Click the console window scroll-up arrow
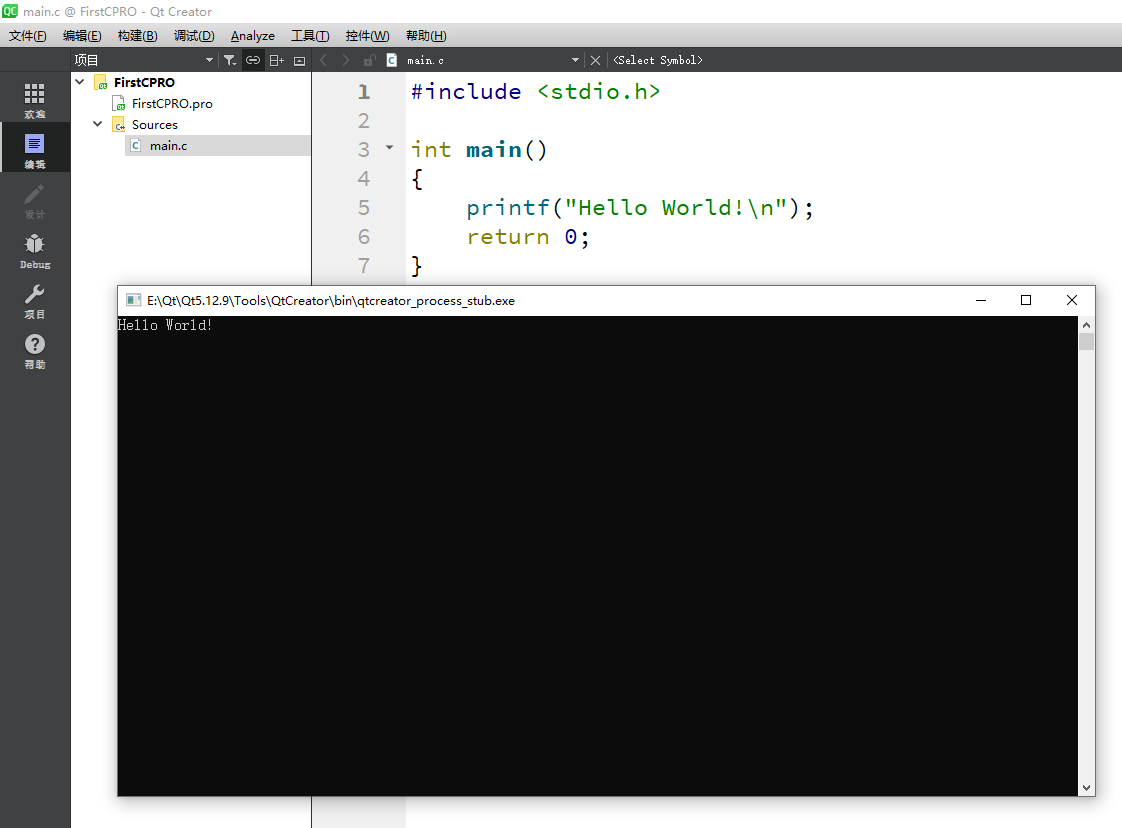 coord(1086,325)
